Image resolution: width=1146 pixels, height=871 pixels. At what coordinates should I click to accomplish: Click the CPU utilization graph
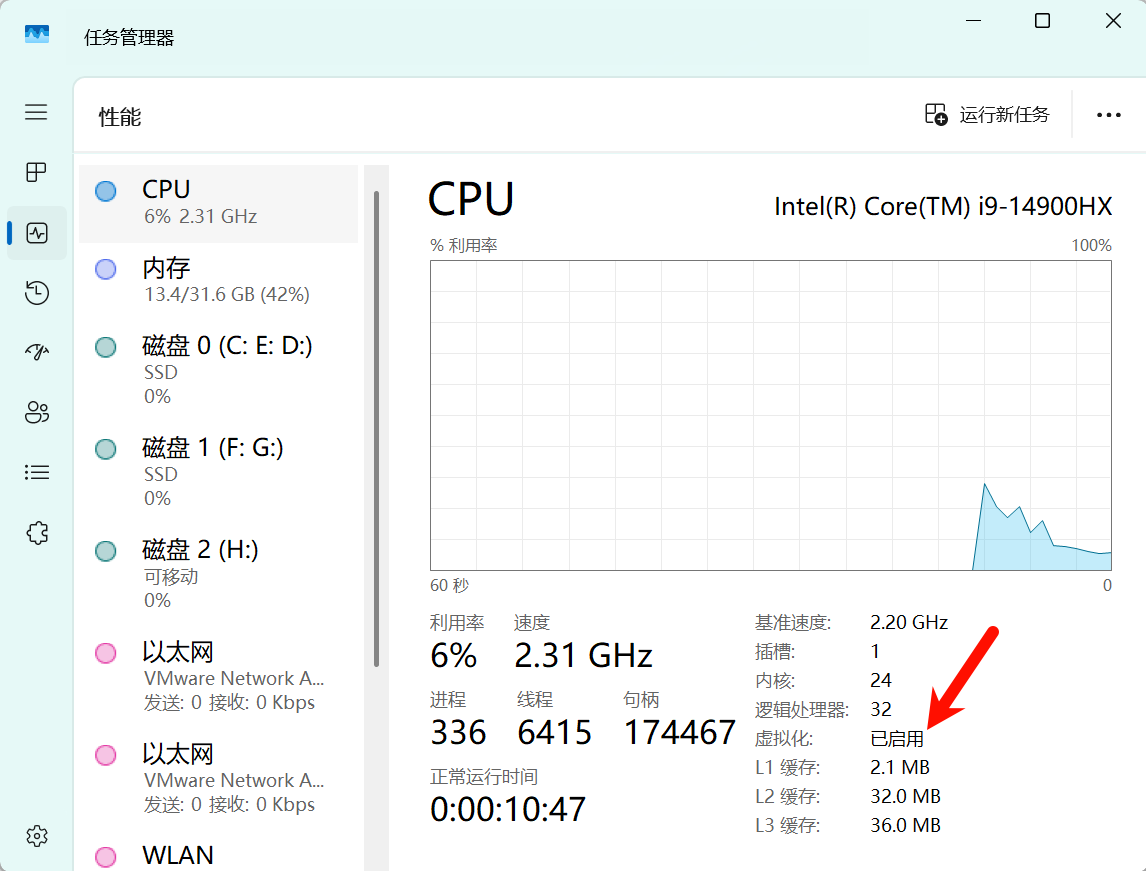(x=770, y=415)
